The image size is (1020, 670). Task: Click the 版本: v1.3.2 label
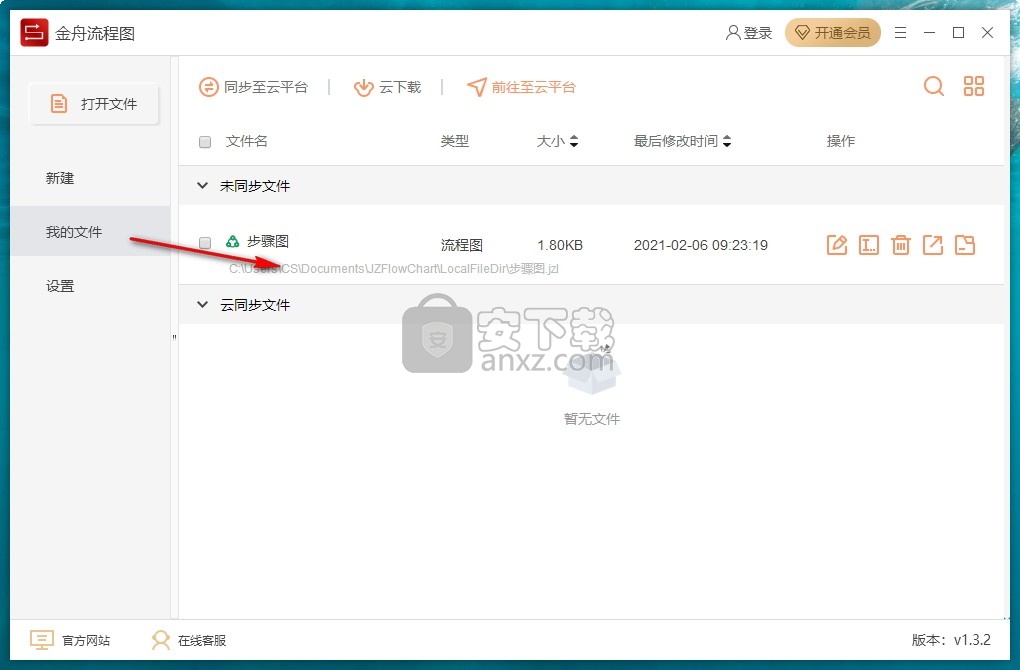pos(951,640)
